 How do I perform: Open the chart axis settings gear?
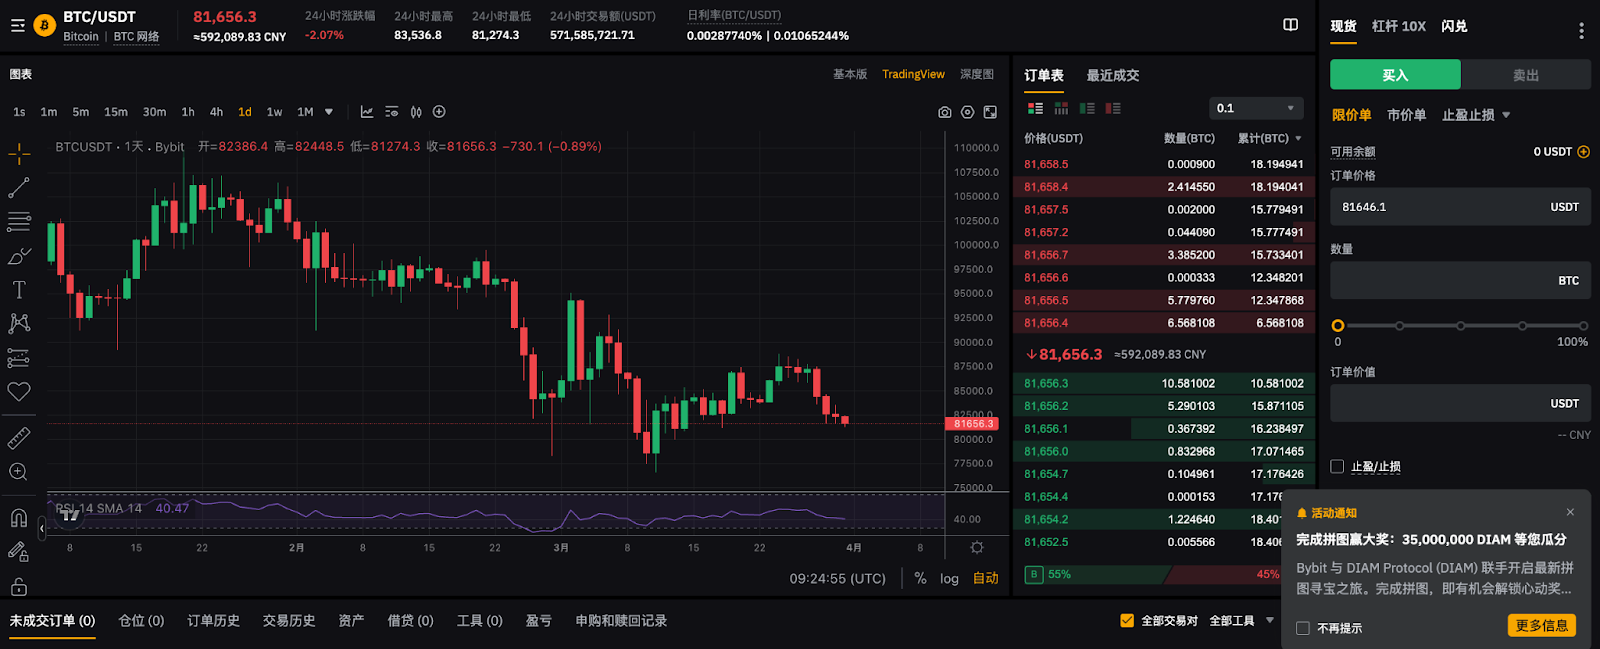977,547
